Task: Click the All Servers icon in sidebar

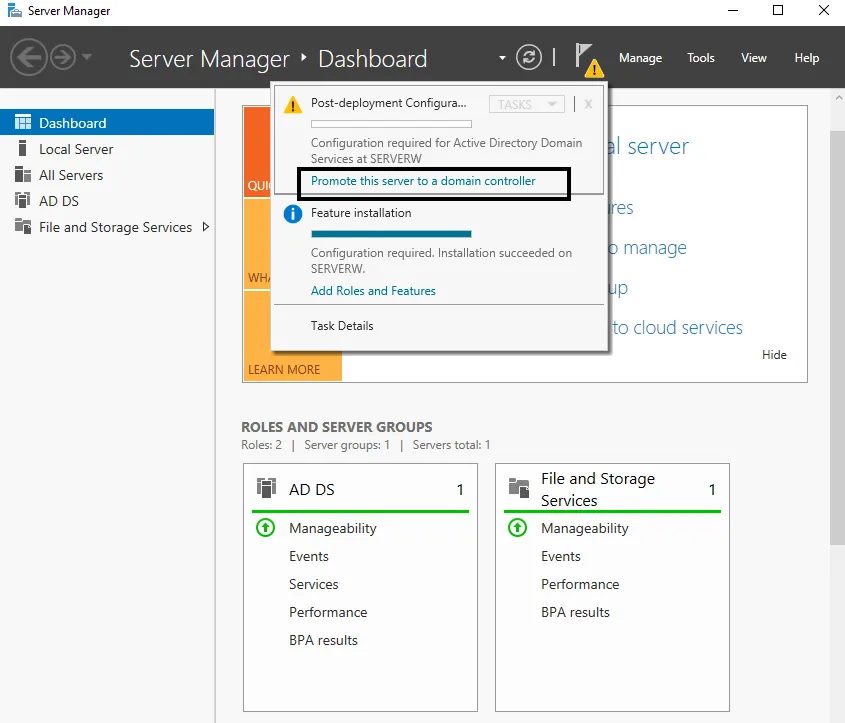Action: coord(23,174)
